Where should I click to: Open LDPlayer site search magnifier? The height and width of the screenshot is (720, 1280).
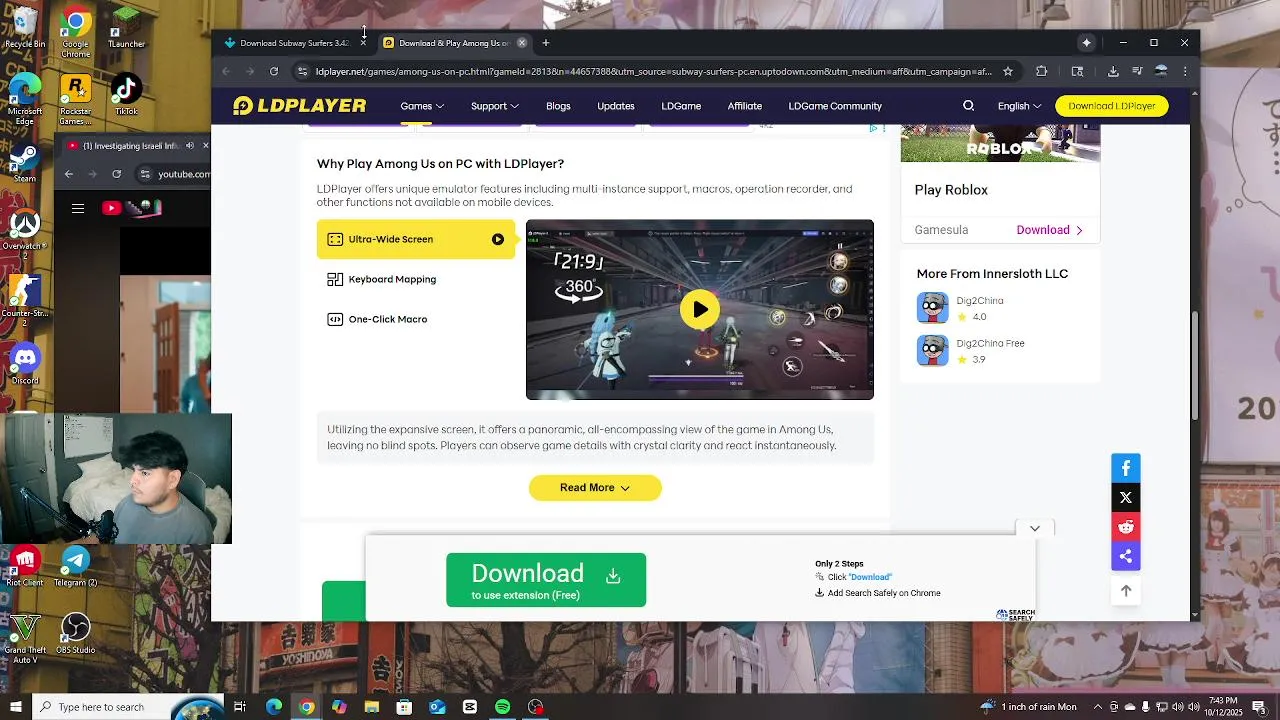click(968, 106)
